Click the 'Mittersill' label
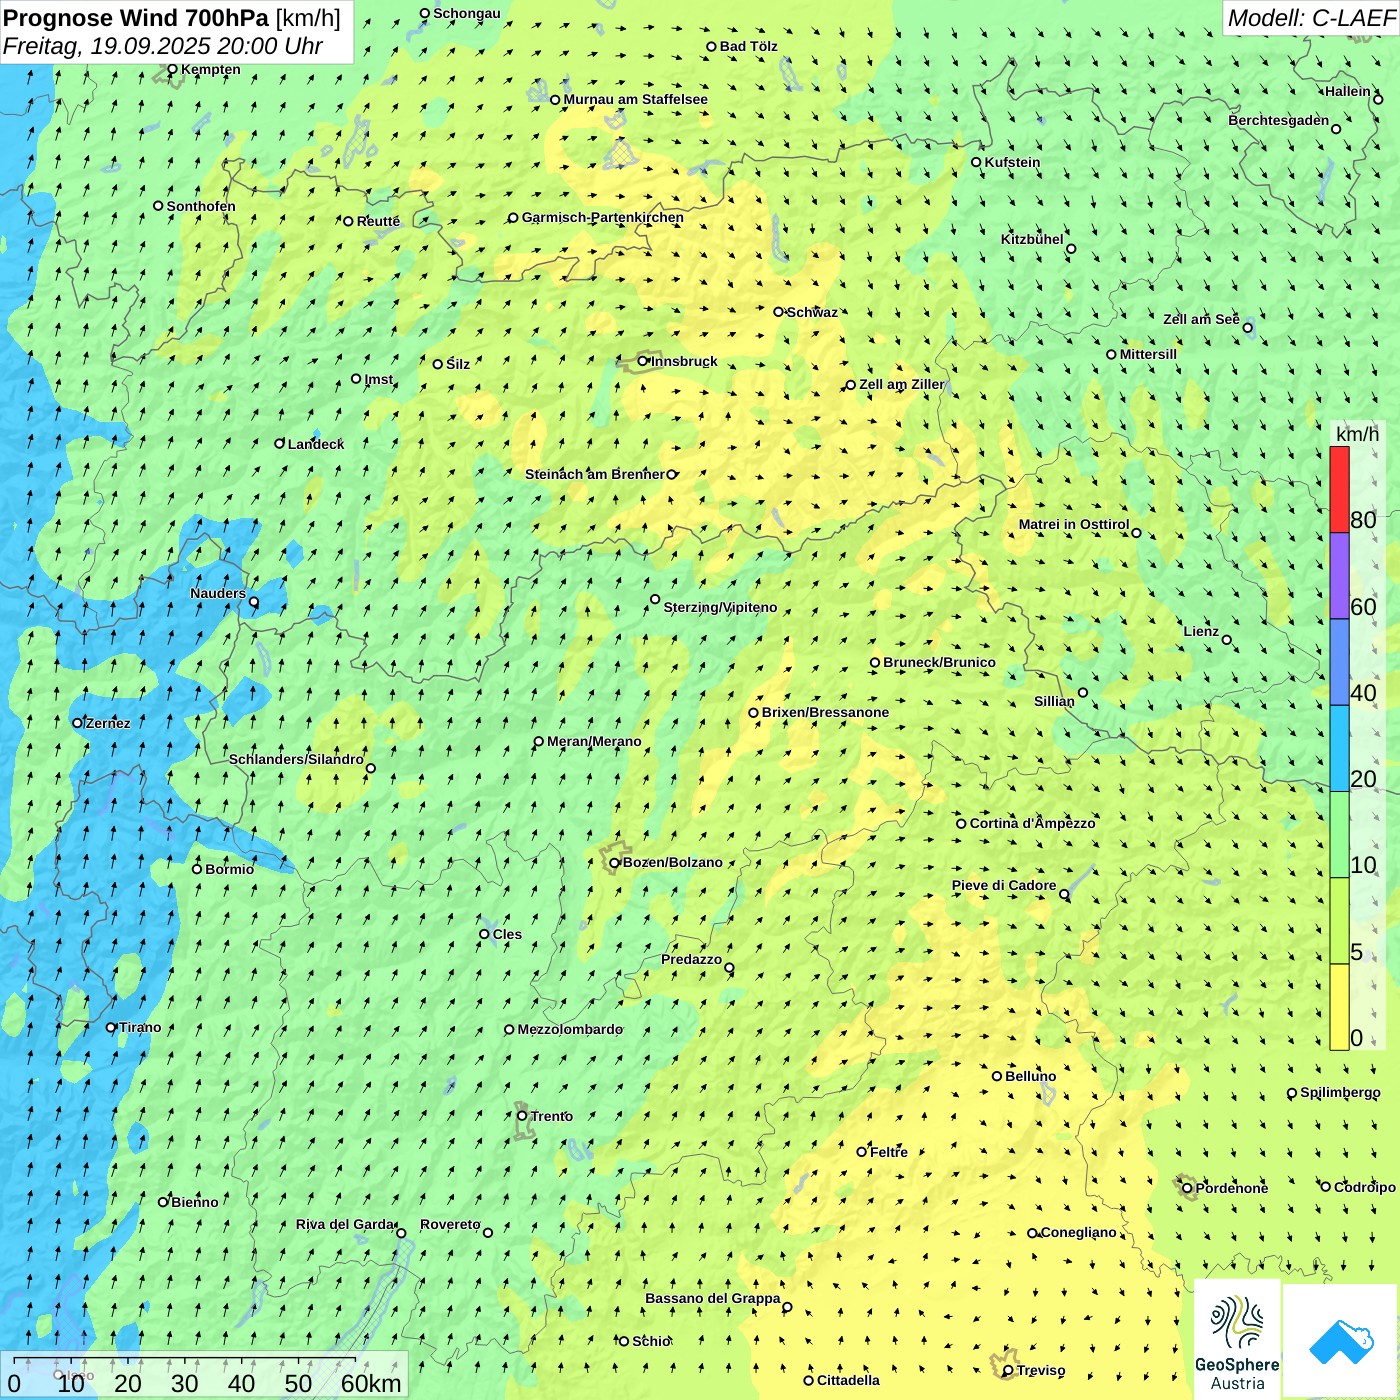 click(1148, 354)
